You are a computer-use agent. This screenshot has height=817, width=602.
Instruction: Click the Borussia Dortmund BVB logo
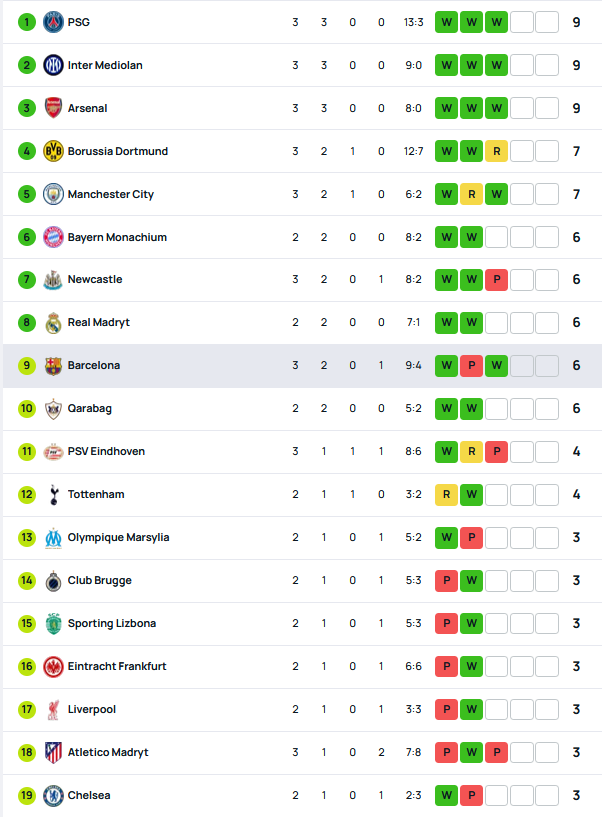coord(53,151)
